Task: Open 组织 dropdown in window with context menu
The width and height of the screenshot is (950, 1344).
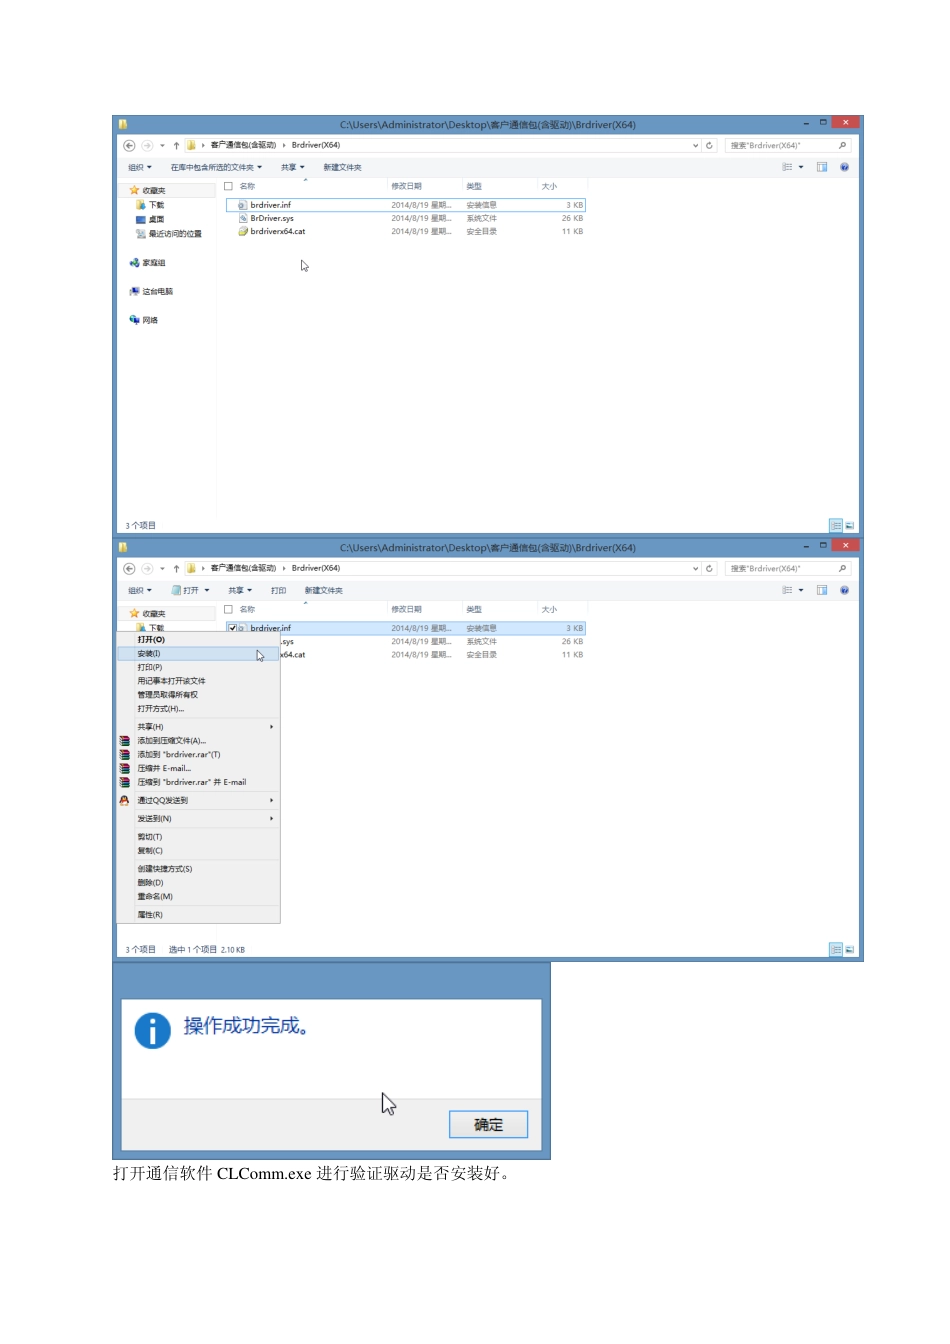Action: (140, 590)
